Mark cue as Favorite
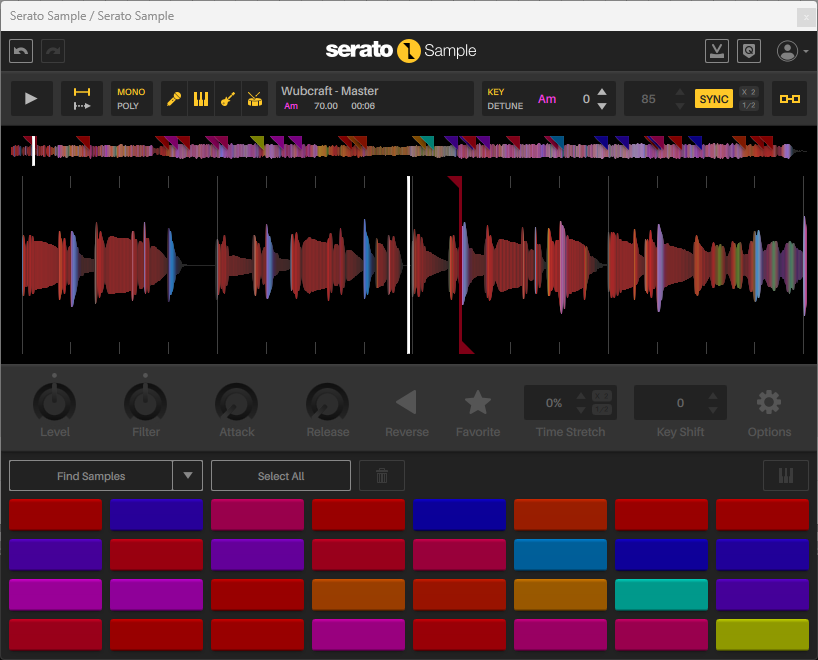 [478, 402]
